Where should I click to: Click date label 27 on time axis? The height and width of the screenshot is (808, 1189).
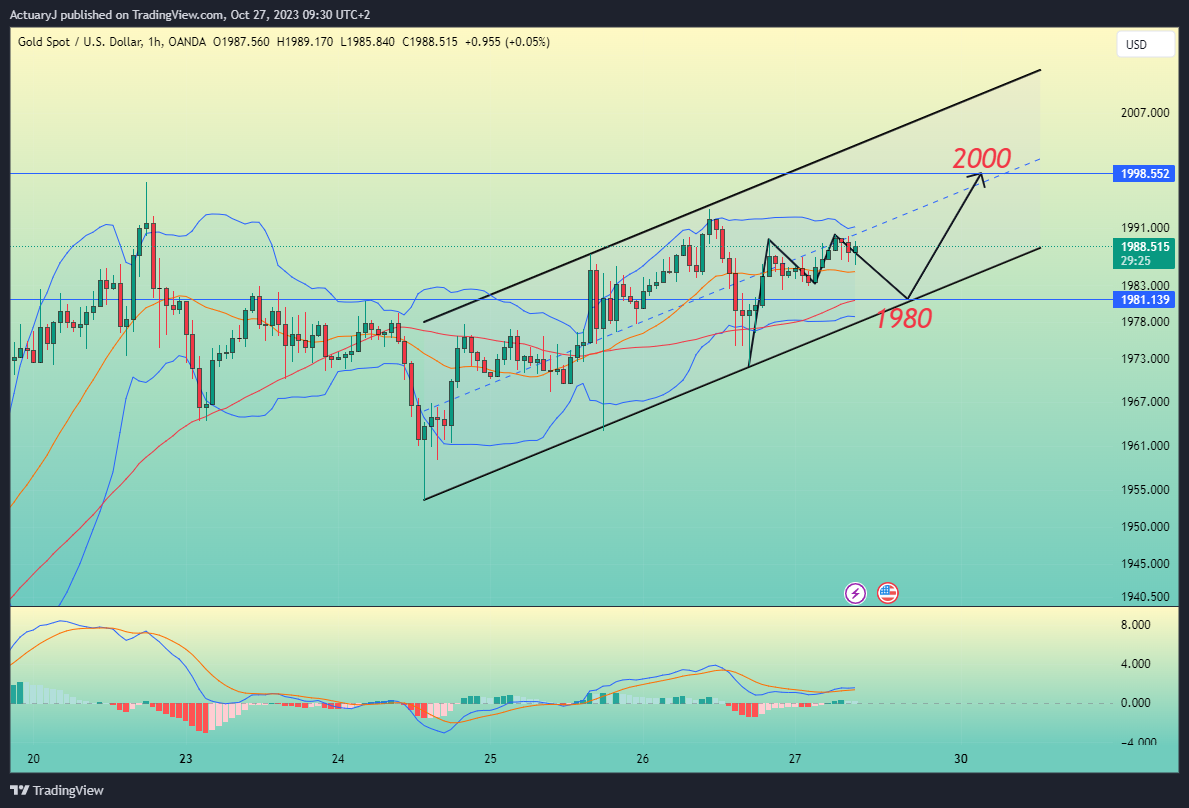pyautogui.click(x=795, y=758)
